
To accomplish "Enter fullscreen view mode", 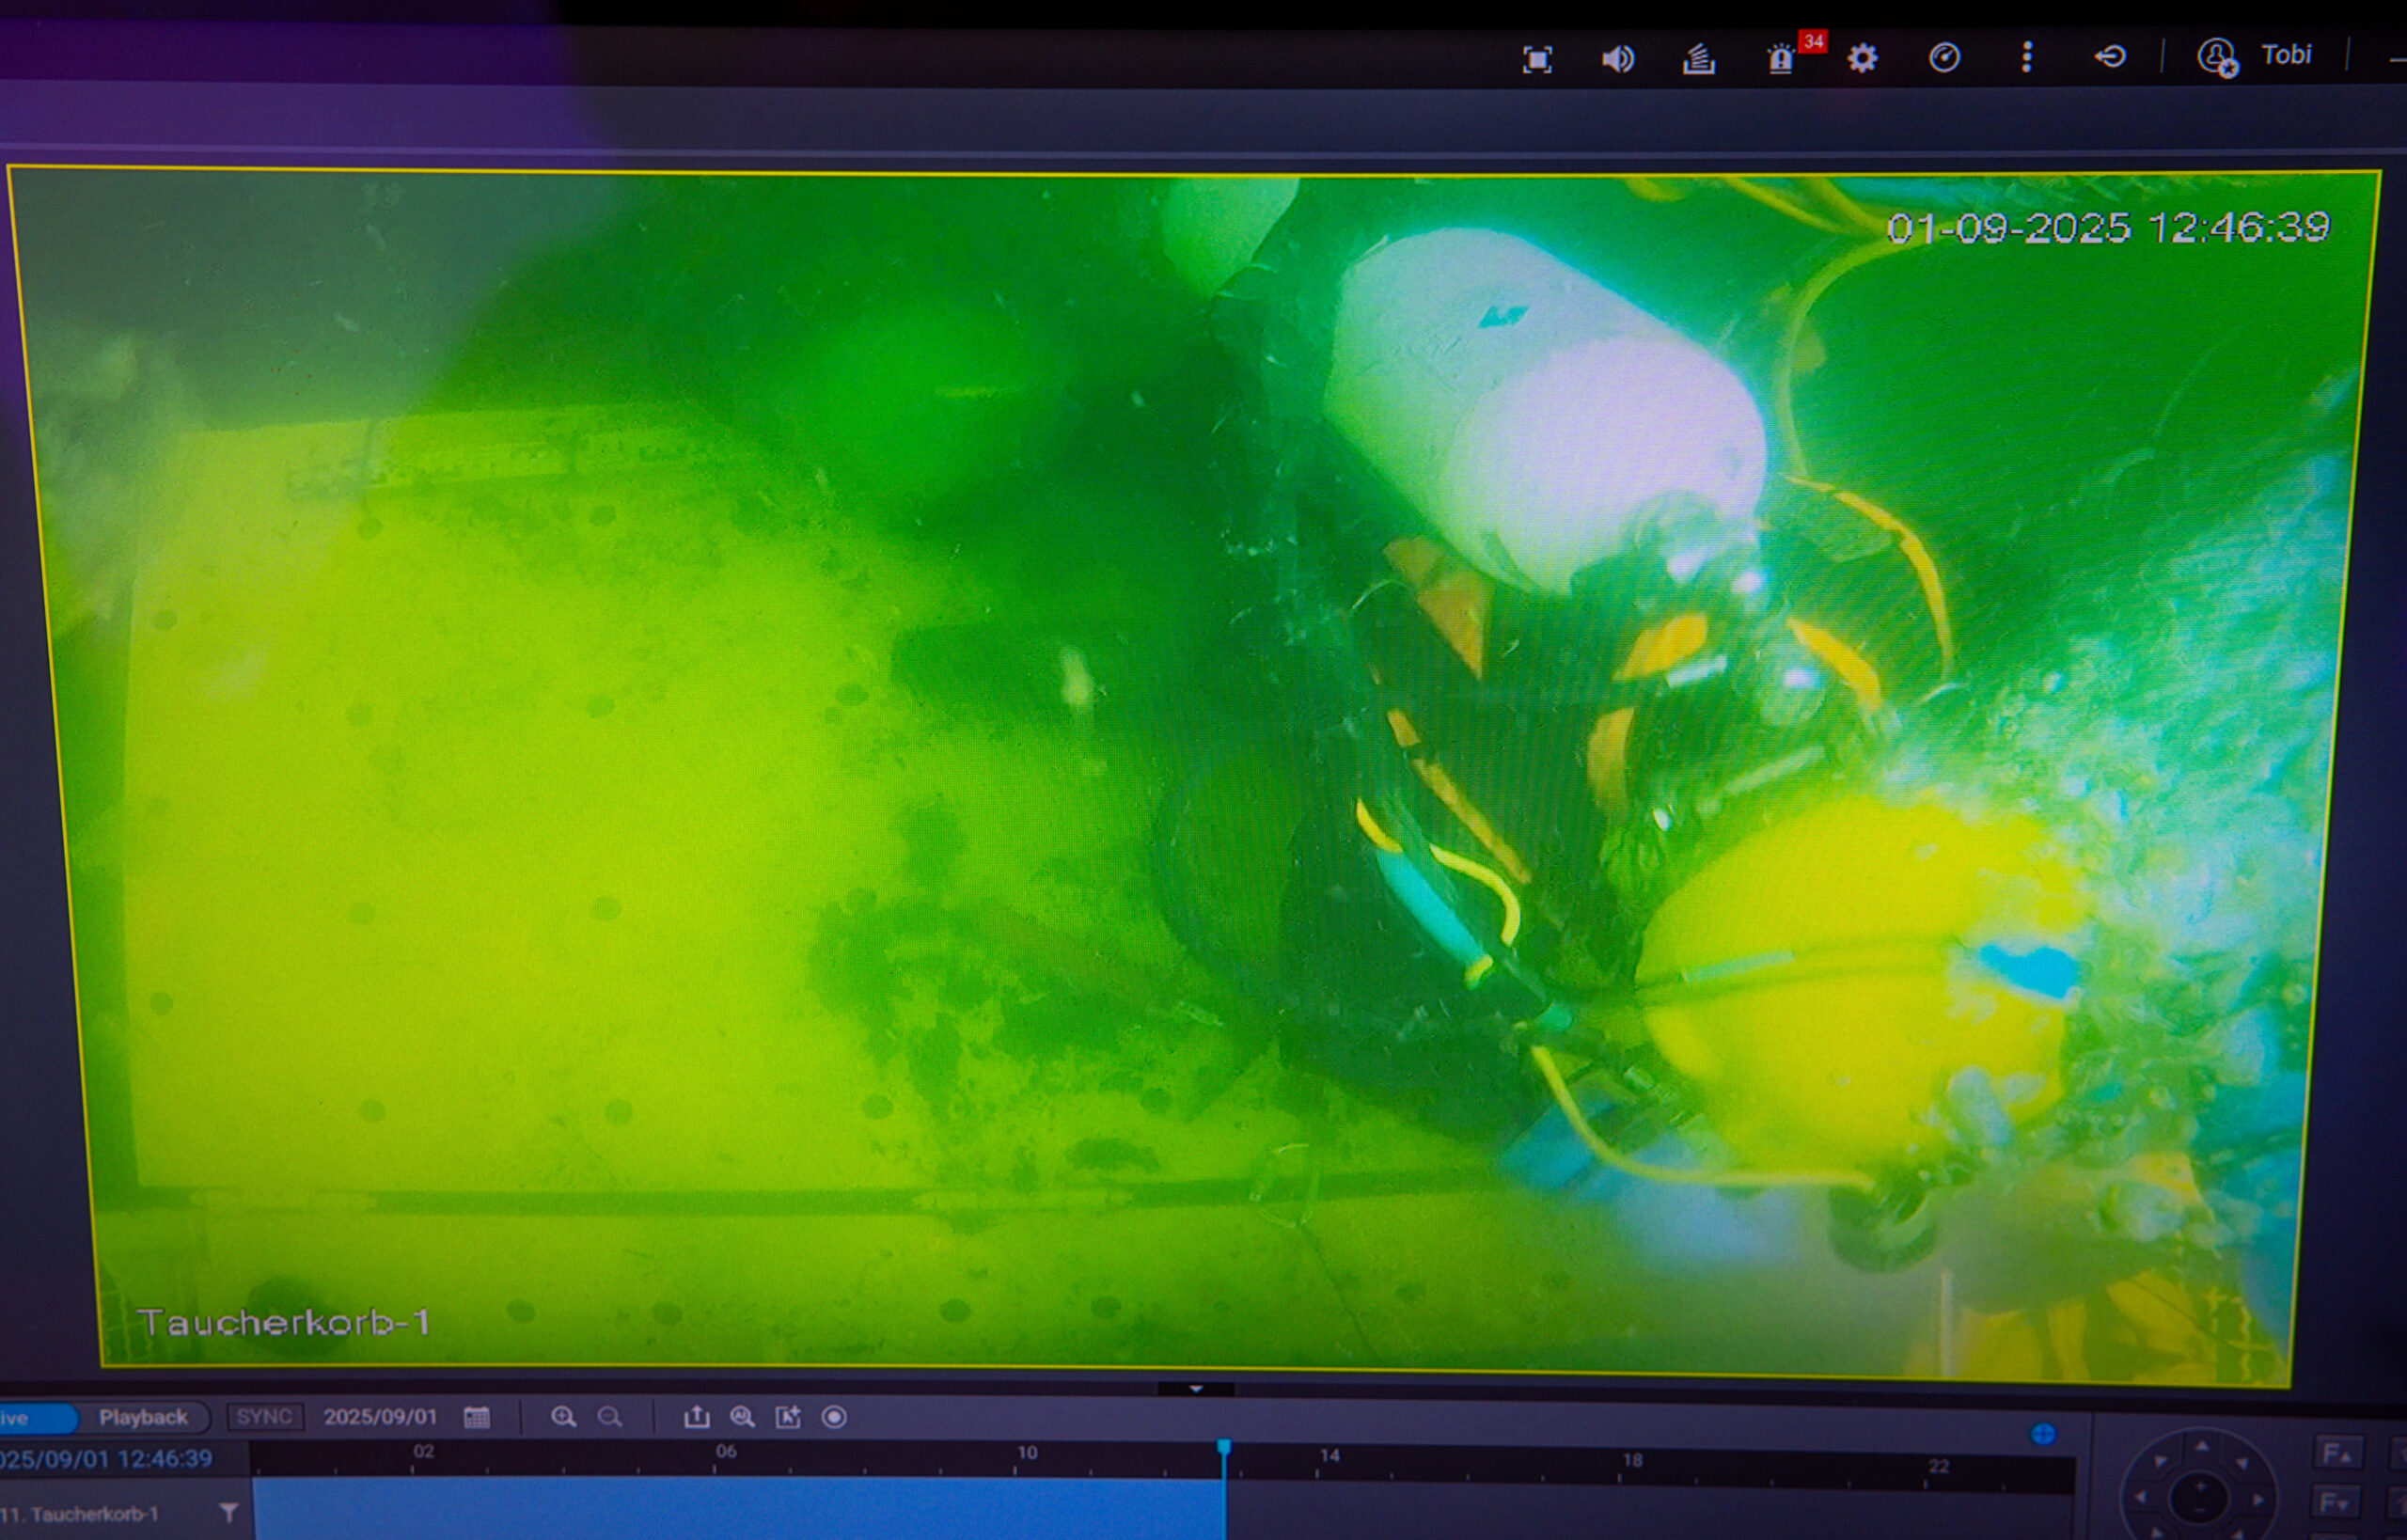I will pyautogui.click(x=1537, y=60).
